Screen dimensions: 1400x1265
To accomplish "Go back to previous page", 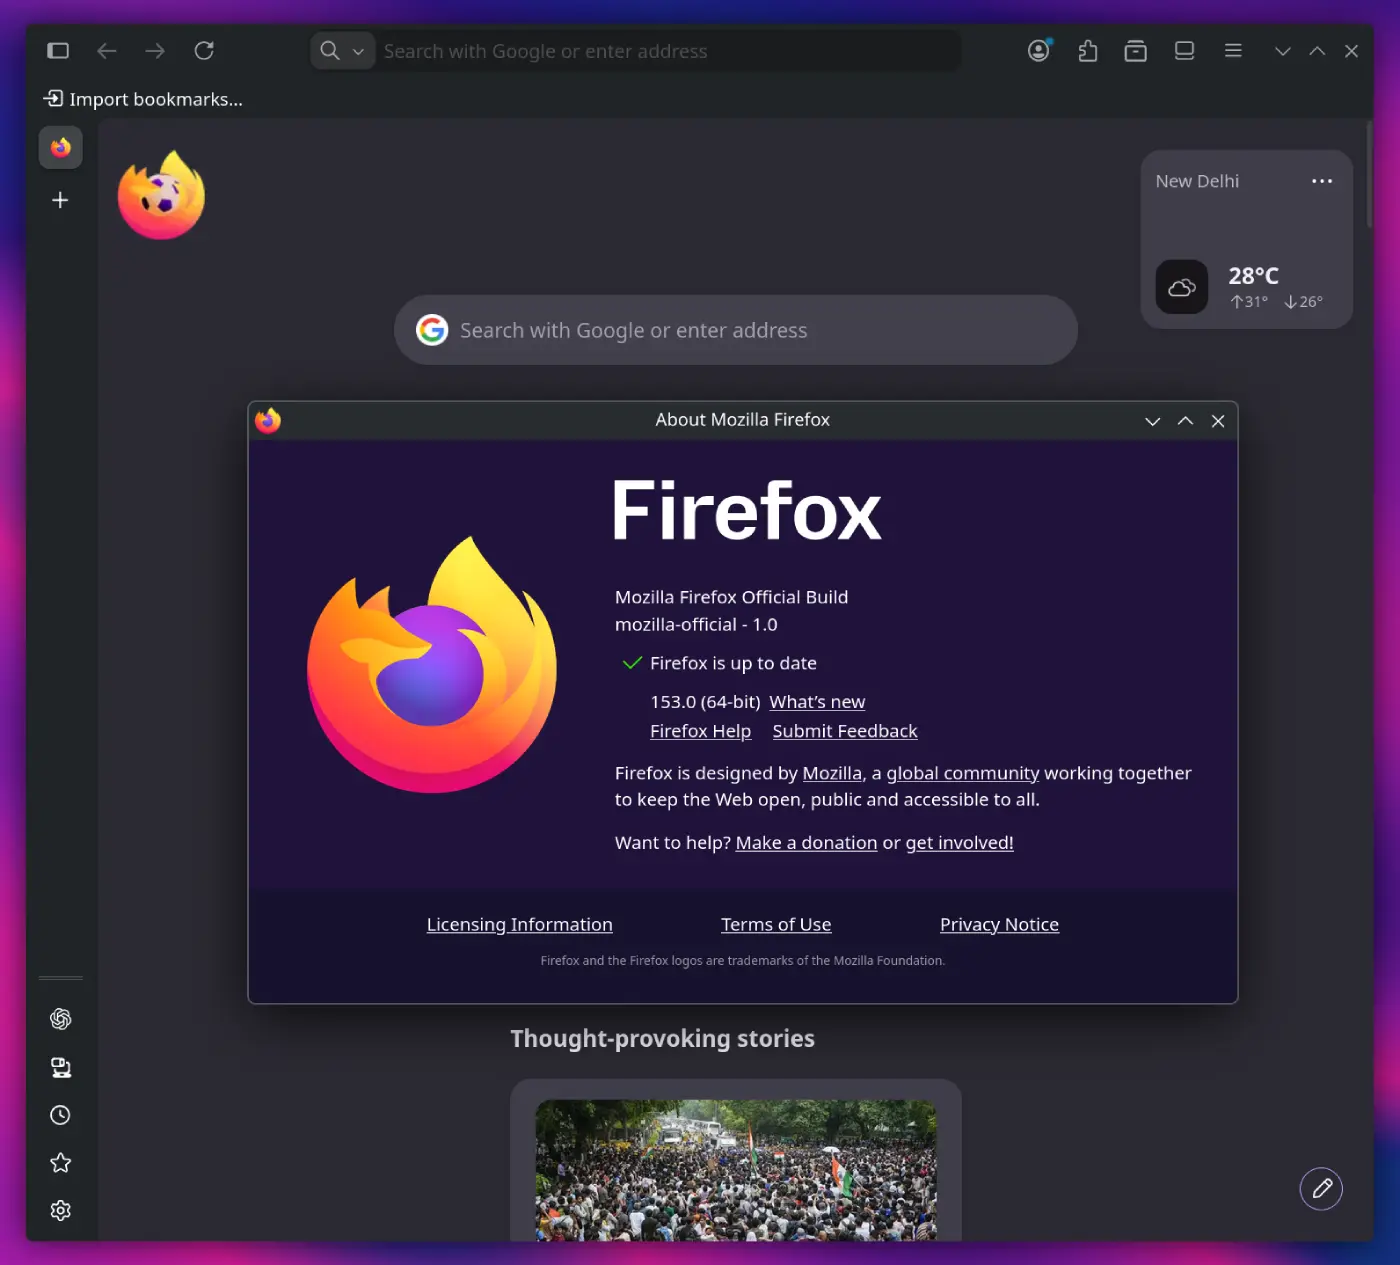I will [x=107, y=51].
